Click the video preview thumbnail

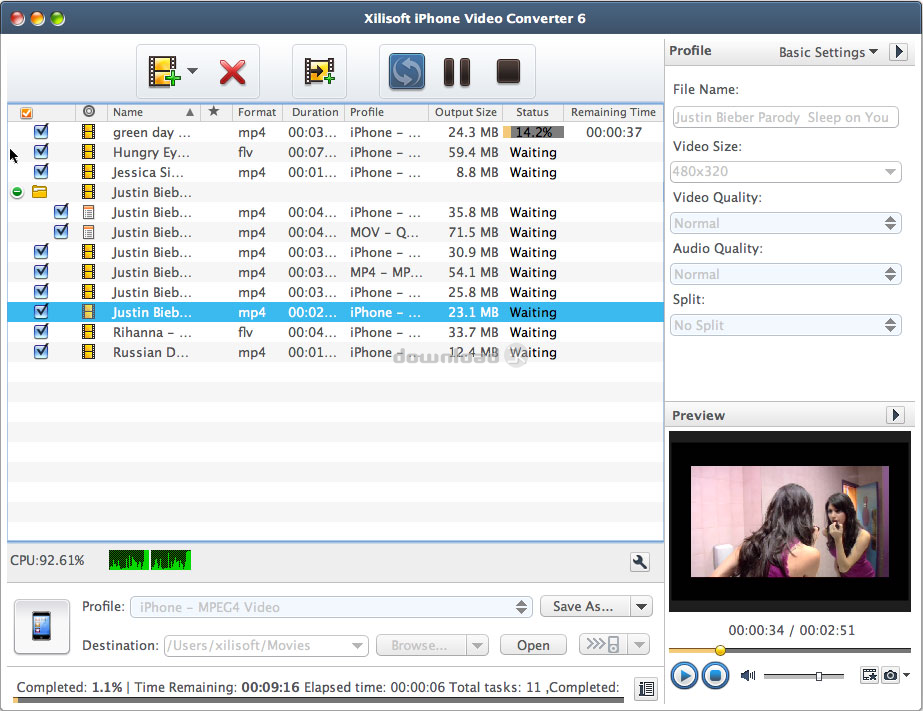point(790,521)
